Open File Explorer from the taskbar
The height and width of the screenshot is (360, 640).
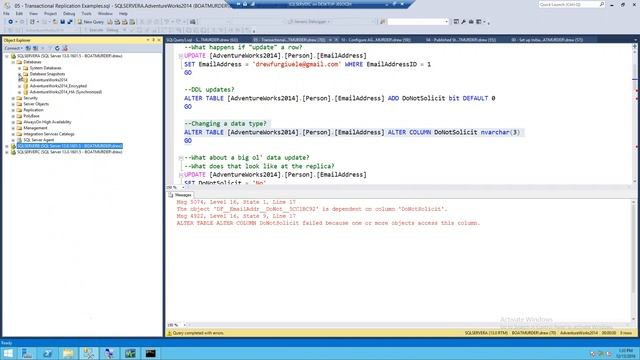[68, 353]
